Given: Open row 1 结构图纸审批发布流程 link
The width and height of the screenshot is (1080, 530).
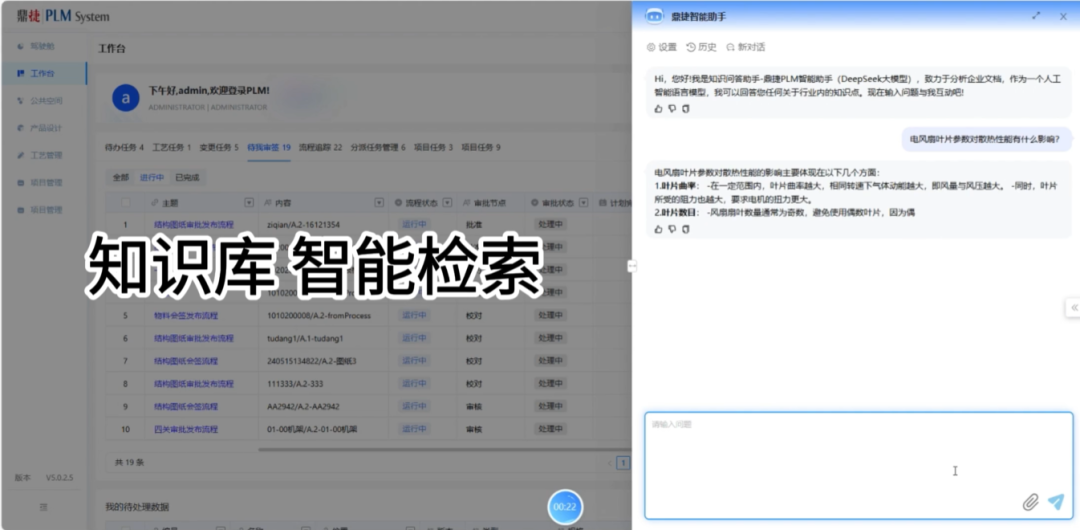Looking at the screenshot, I should pyautogui.click(x=194, y=225).
